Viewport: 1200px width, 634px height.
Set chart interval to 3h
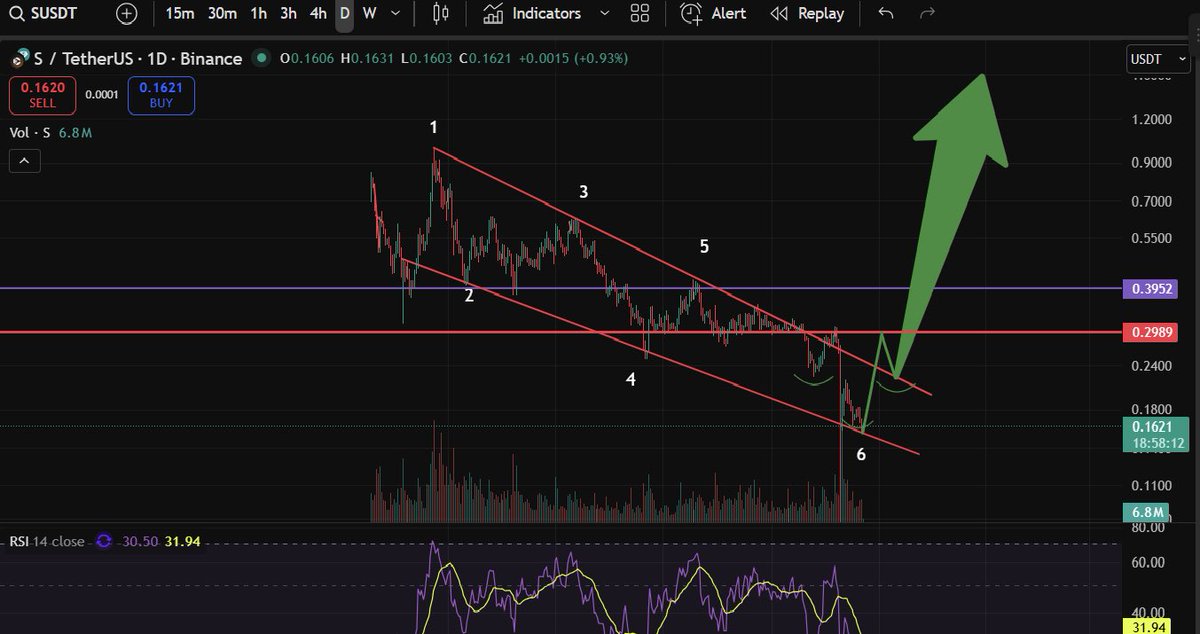pyautogui.click(x=288, y=14)
